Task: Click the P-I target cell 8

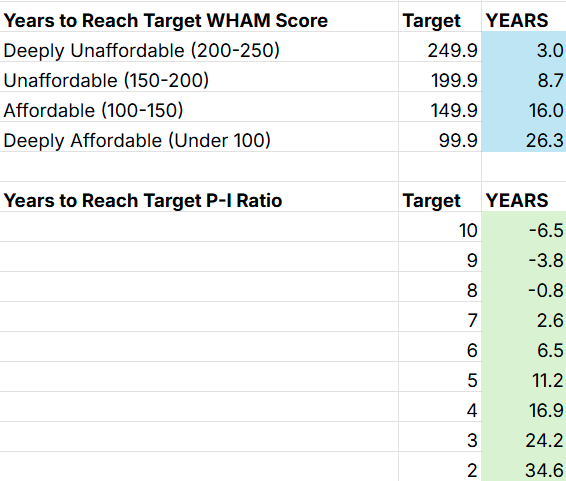Action: click(x=440, y=287)
